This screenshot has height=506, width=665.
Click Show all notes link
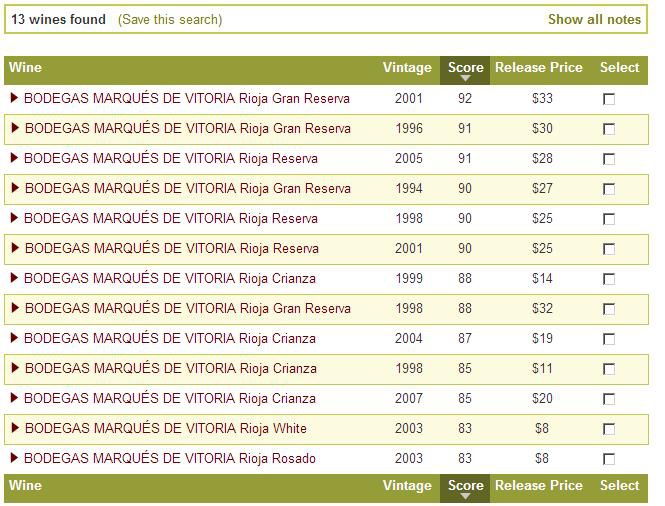coord(594,19)
